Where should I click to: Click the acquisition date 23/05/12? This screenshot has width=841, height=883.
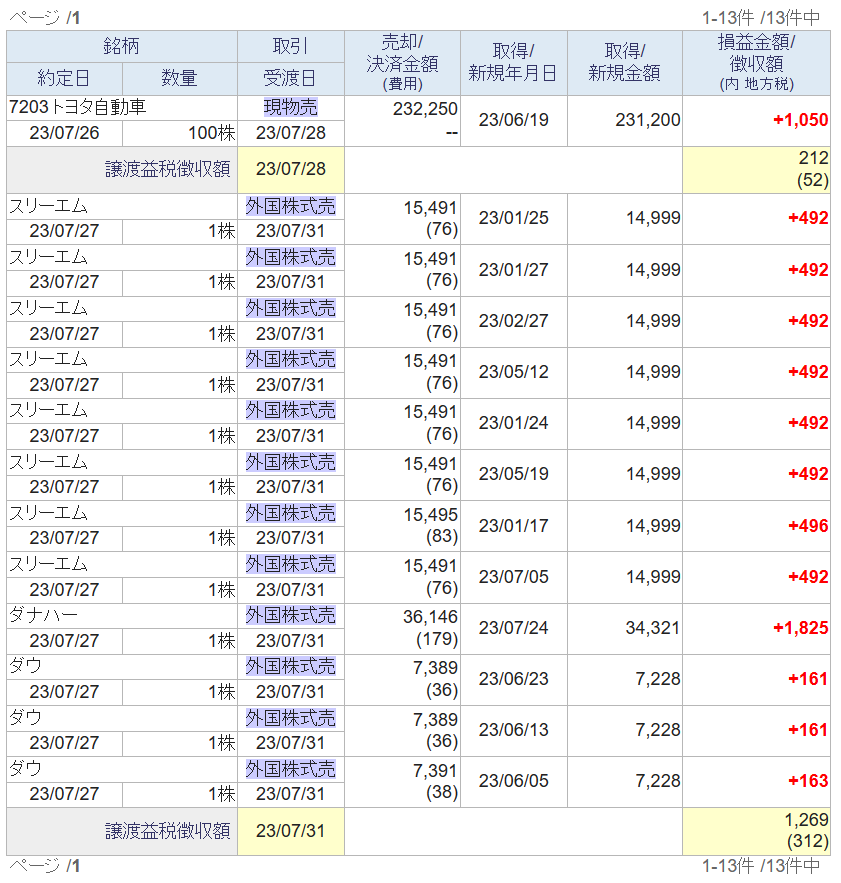513,372
